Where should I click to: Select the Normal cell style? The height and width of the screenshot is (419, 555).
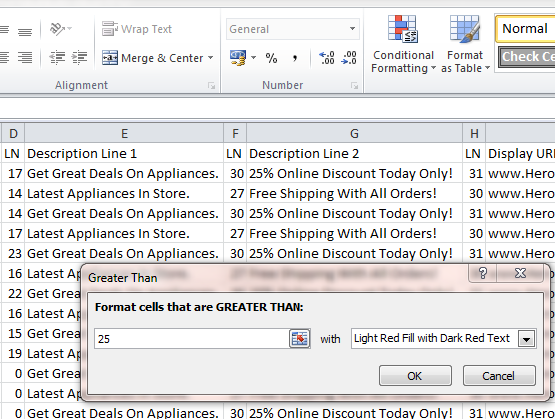525,29
